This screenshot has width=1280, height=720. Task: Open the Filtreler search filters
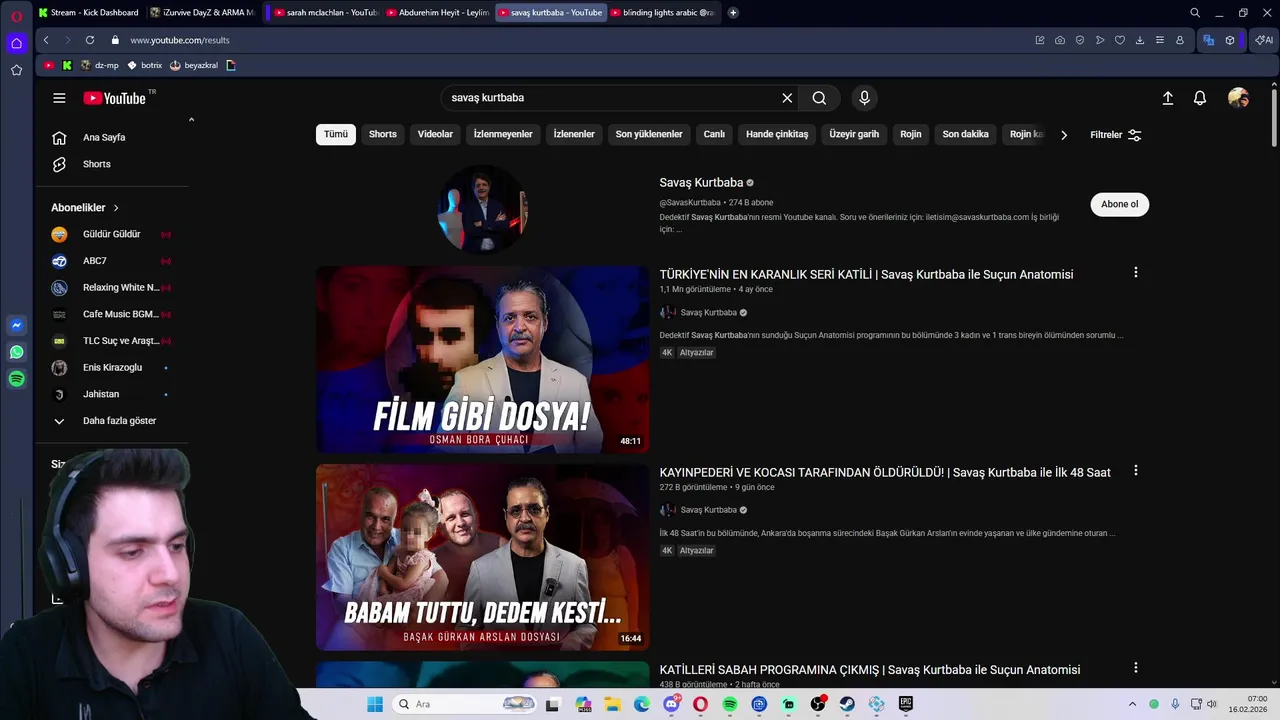click(x=1116, y=135)
